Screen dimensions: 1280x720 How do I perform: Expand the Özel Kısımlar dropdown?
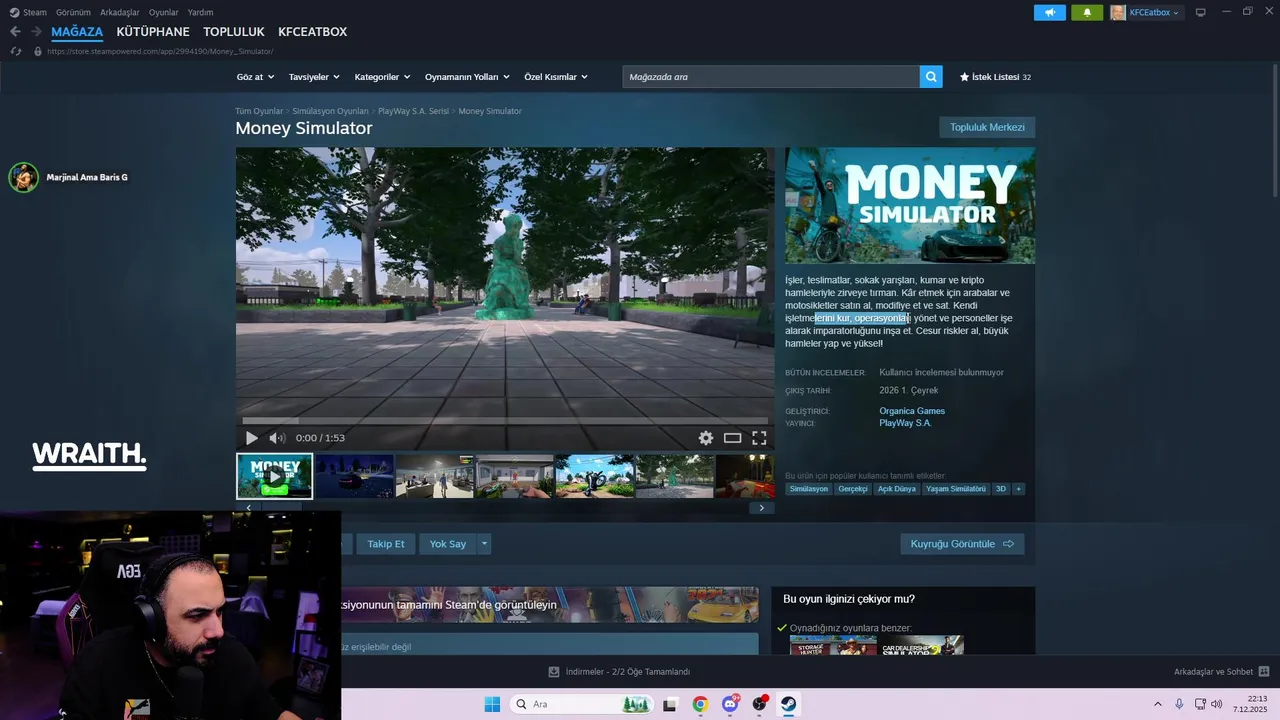click(556, 77)
